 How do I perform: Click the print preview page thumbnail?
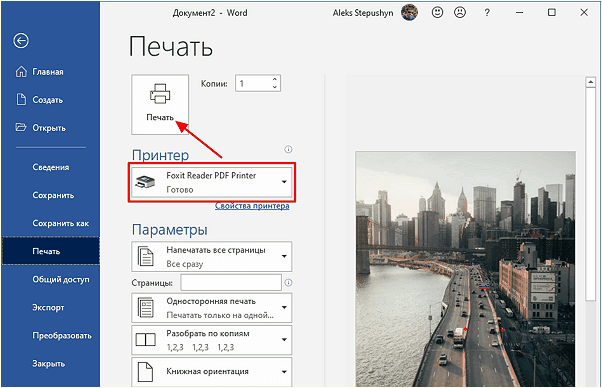465,269
